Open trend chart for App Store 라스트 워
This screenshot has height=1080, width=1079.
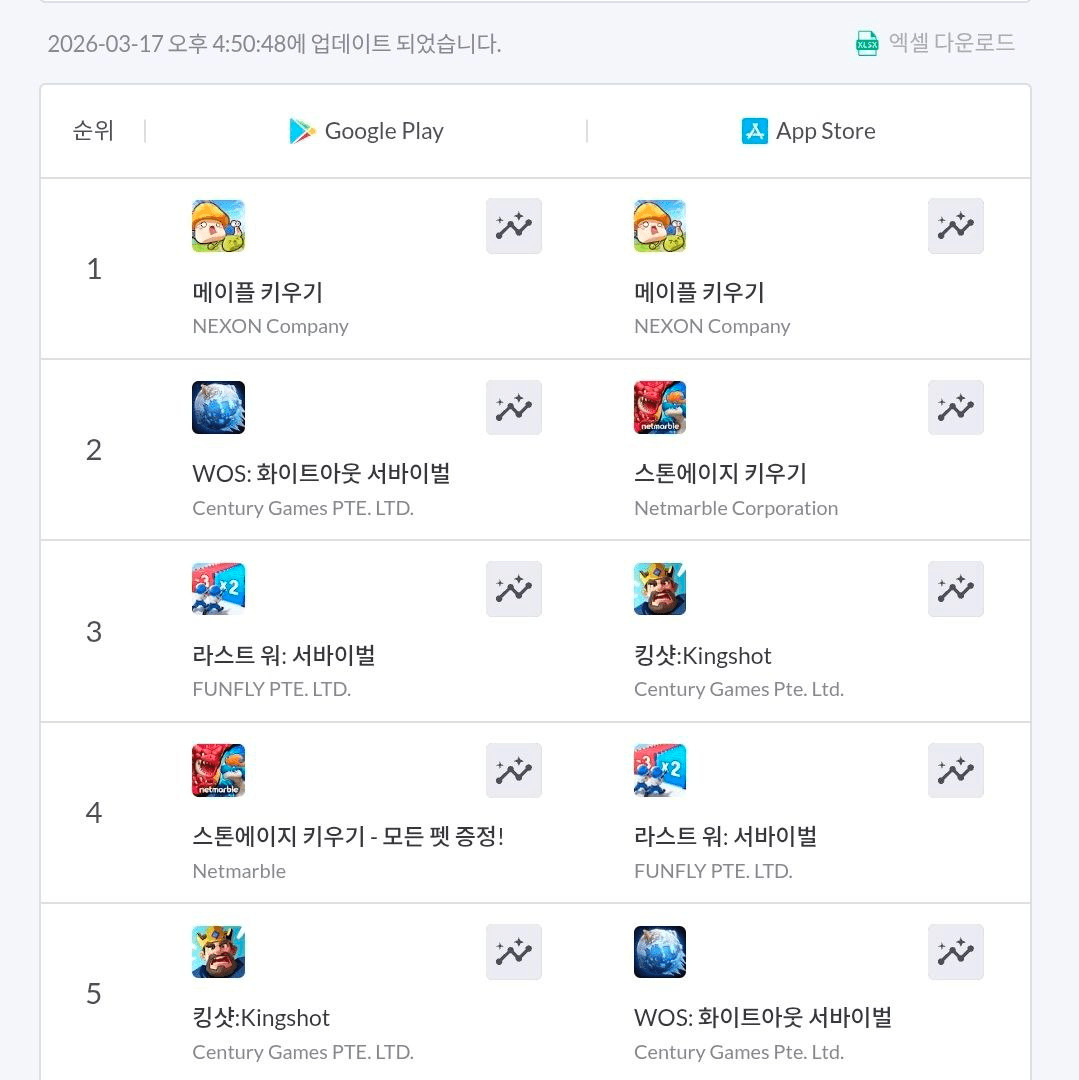tap(956, 771)
